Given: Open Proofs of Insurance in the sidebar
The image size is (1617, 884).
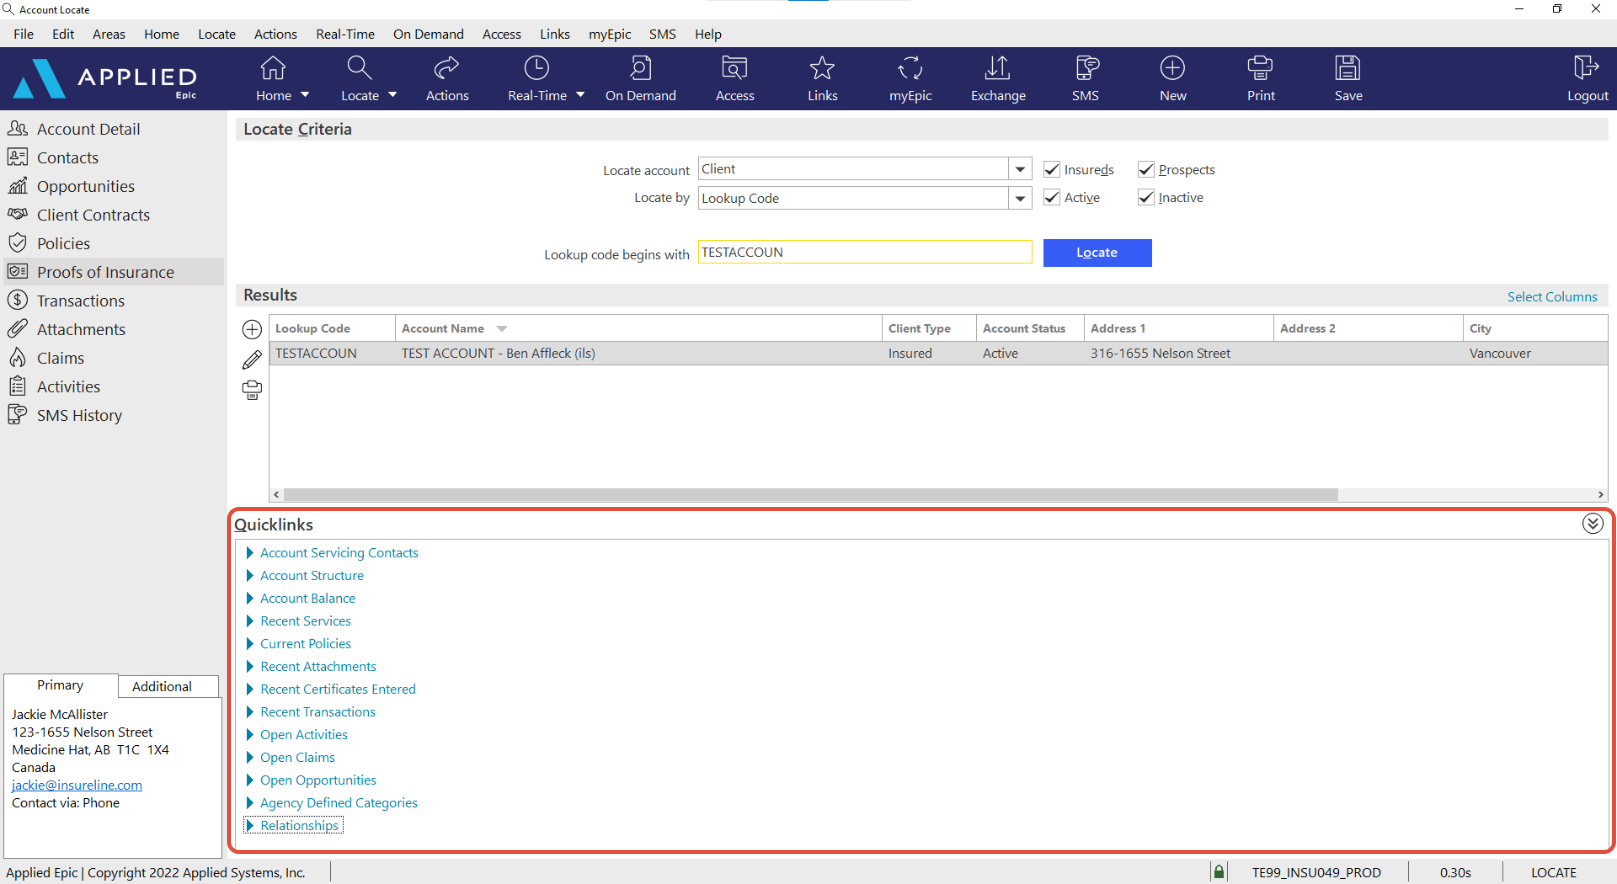Looking at the screenshot, I should coord(105,272).
